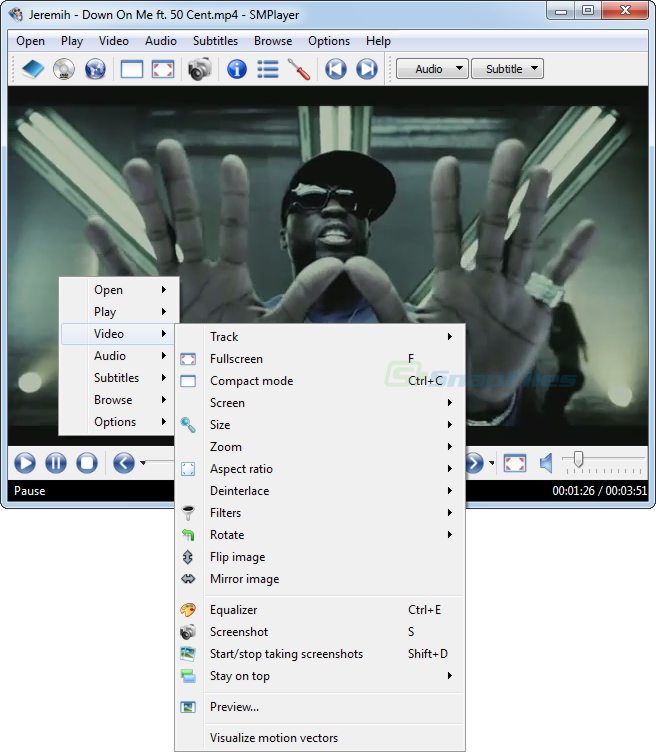656x752 pixels.
Task: Expand the Screen submenu
Action: pyautogui.click(x=320, y=403)
